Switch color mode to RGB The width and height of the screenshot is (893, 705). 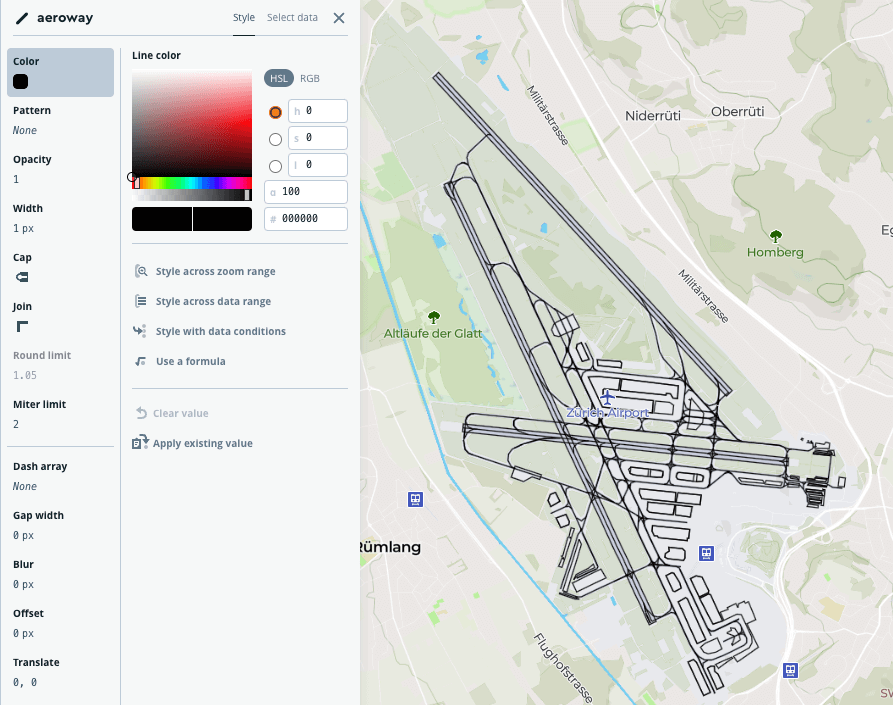point(310,78)
